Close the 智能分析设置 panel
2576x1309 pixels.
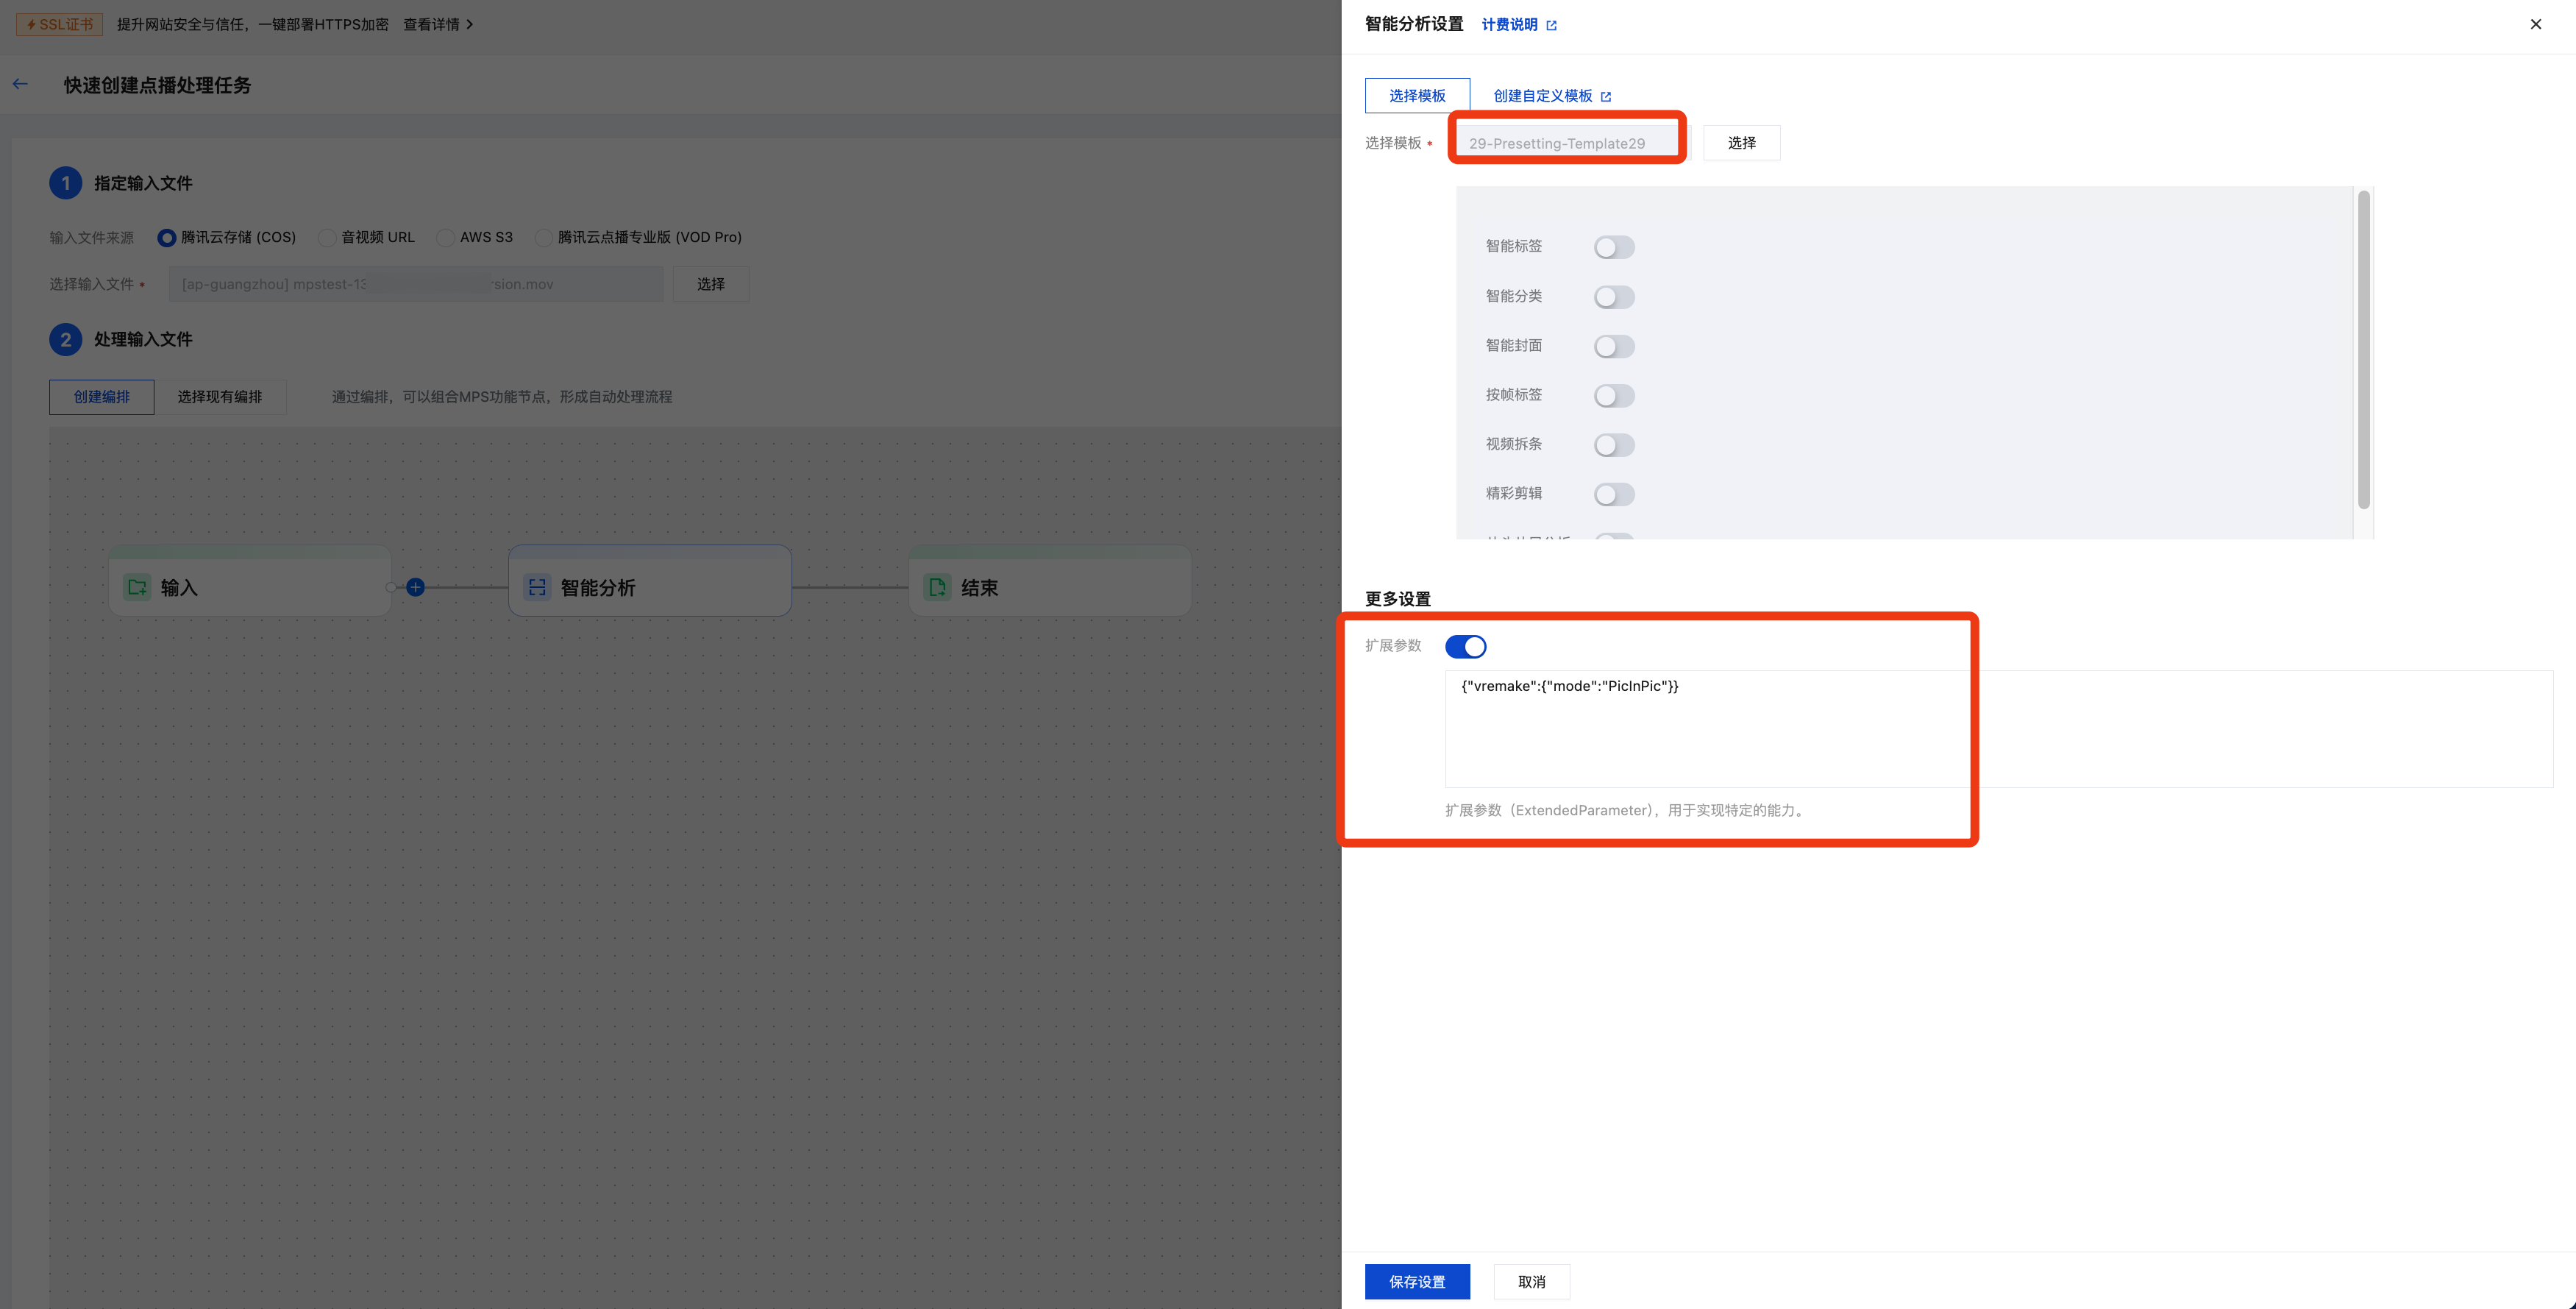tap(2535, 24)
